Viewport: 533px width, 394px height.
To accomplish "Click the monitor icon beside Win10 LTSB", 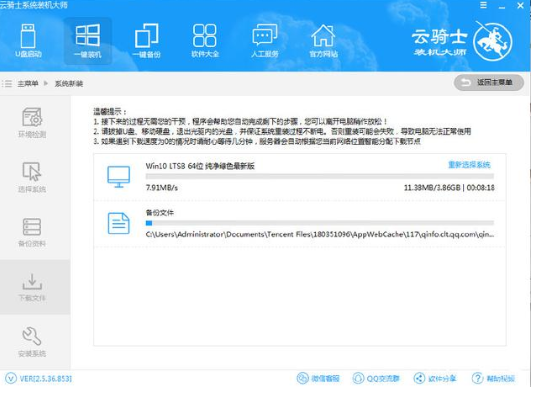I will coord(119,176).
